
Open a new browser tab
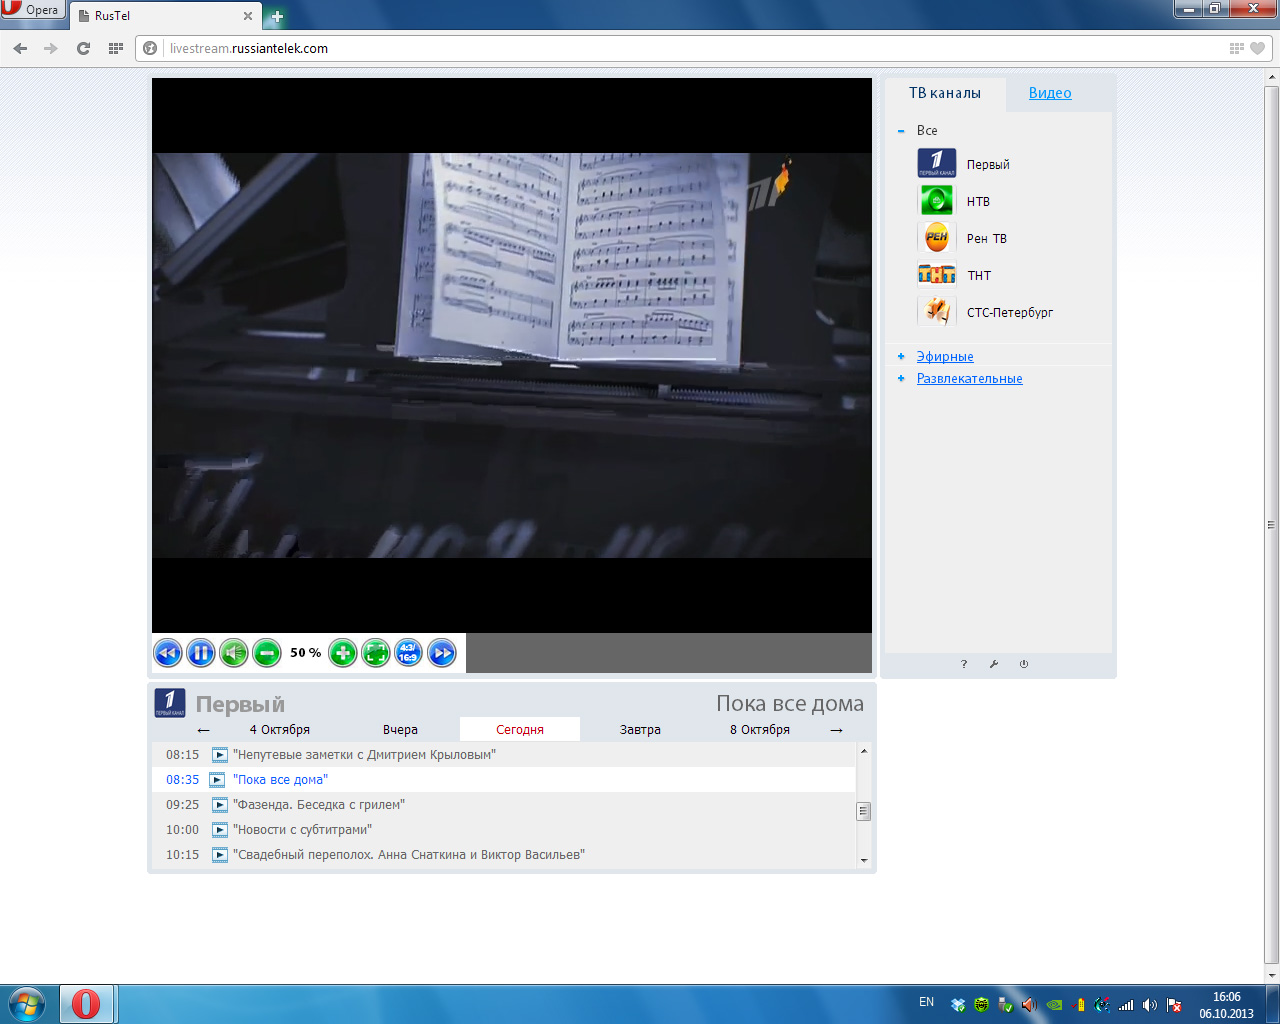277,16
